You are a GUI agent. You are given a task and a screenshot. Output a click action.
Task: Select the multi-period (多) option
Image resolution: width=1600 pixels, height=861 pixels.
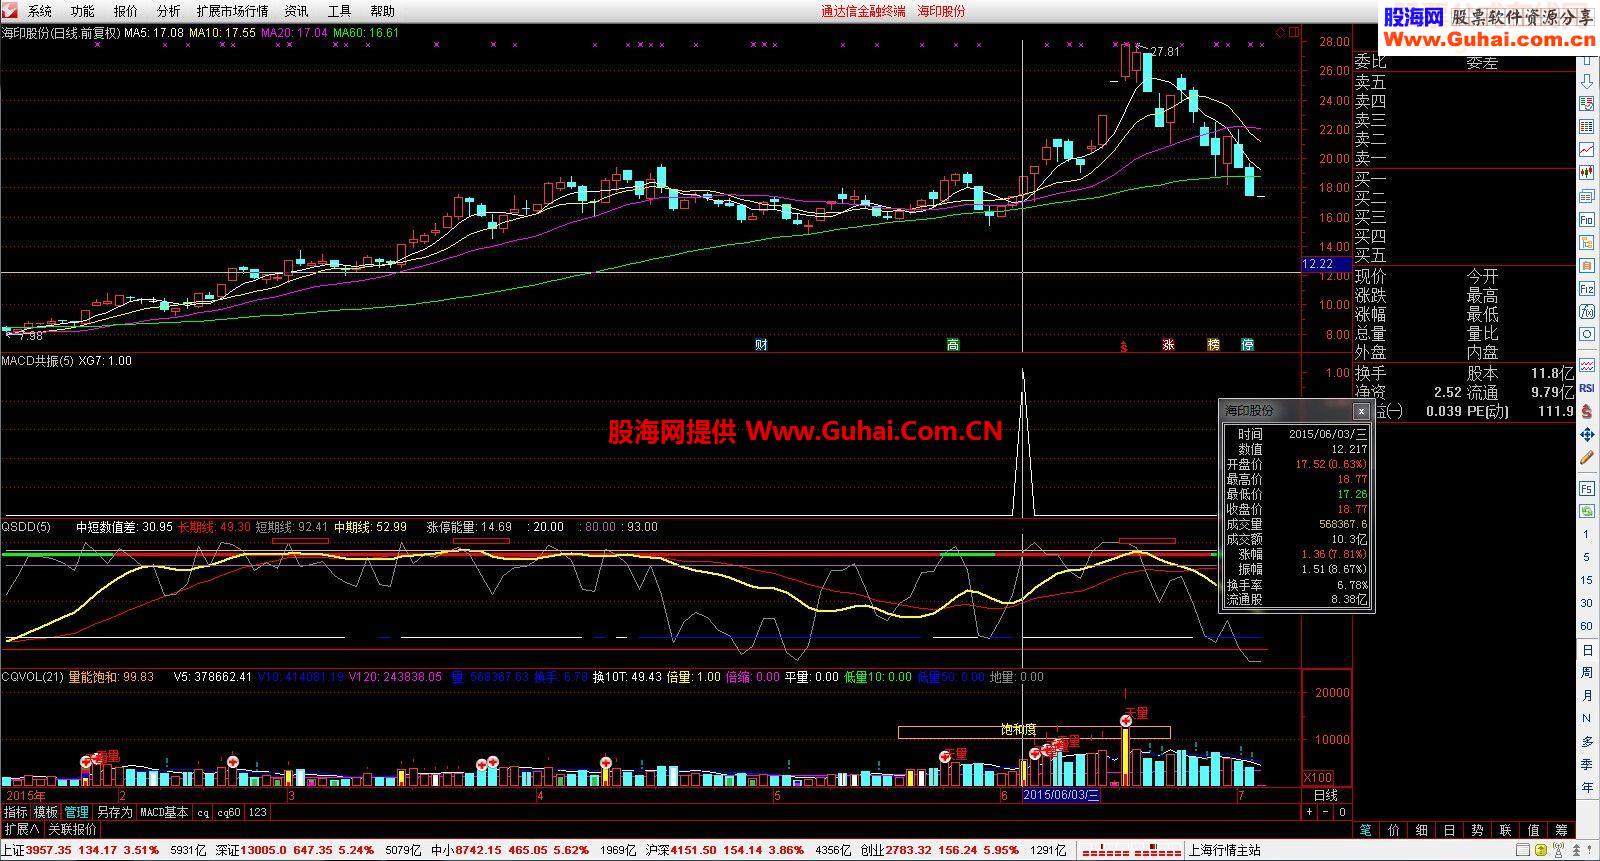click(1587, 741)
